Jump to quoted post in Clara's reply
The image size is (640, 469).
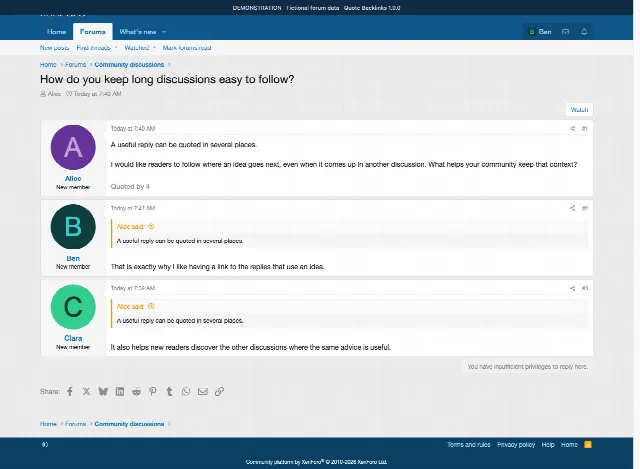pyautogui.click(x=151, y=306)
